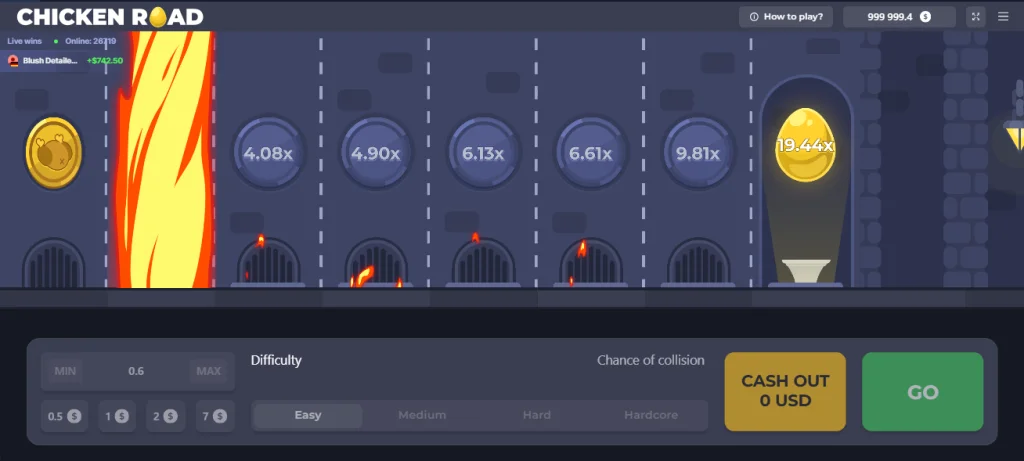Viewport: 1024px width, 461px height.
Task: Set bet to MAX
Action: click(208, 371)
